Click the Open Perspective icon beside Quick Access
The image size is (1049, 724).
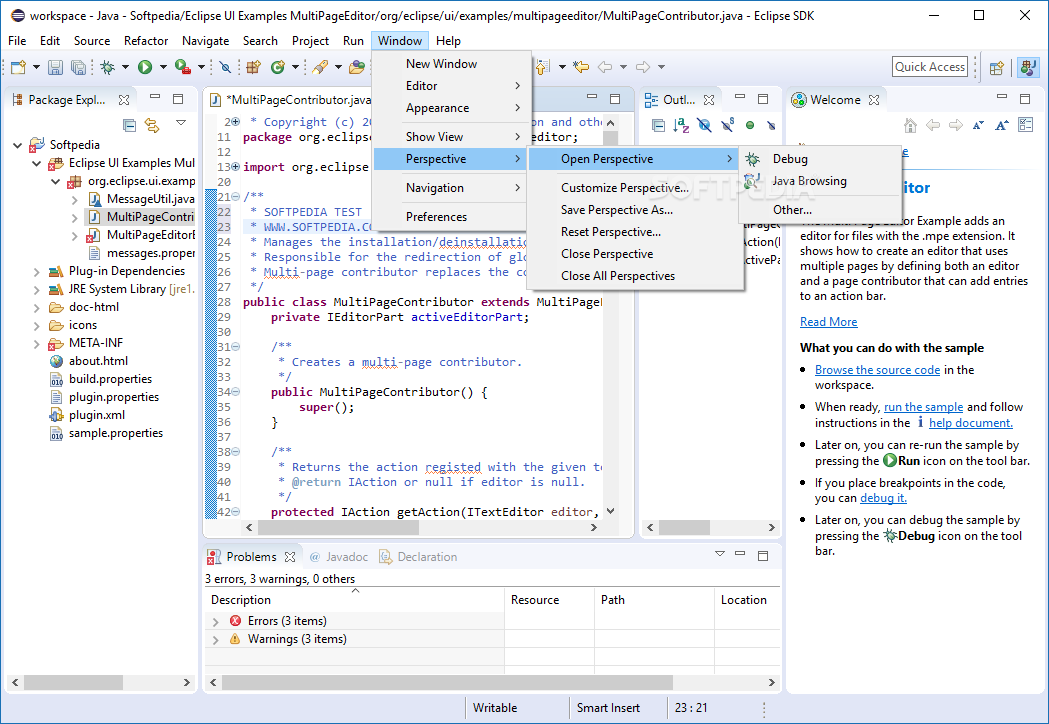point(997,67)
